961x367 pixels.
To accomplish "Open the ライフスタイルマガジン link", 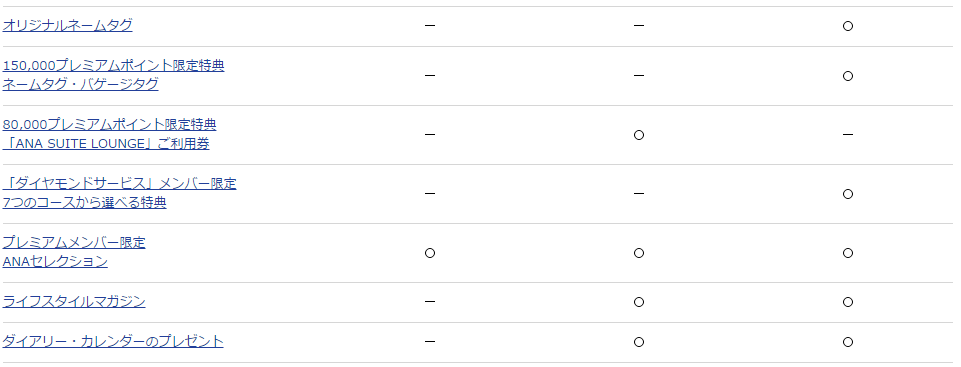I will (x=74, y=301).
